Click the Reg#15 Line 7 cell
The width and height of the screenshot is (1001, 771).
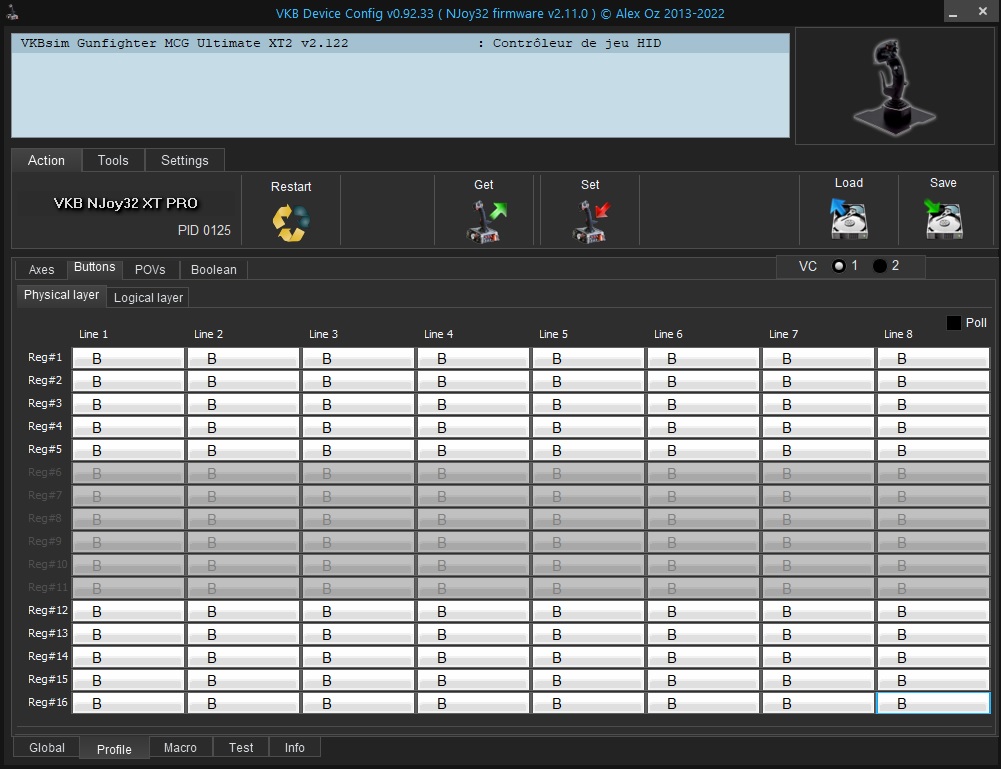pyautogui.click(x=818, y=680)
